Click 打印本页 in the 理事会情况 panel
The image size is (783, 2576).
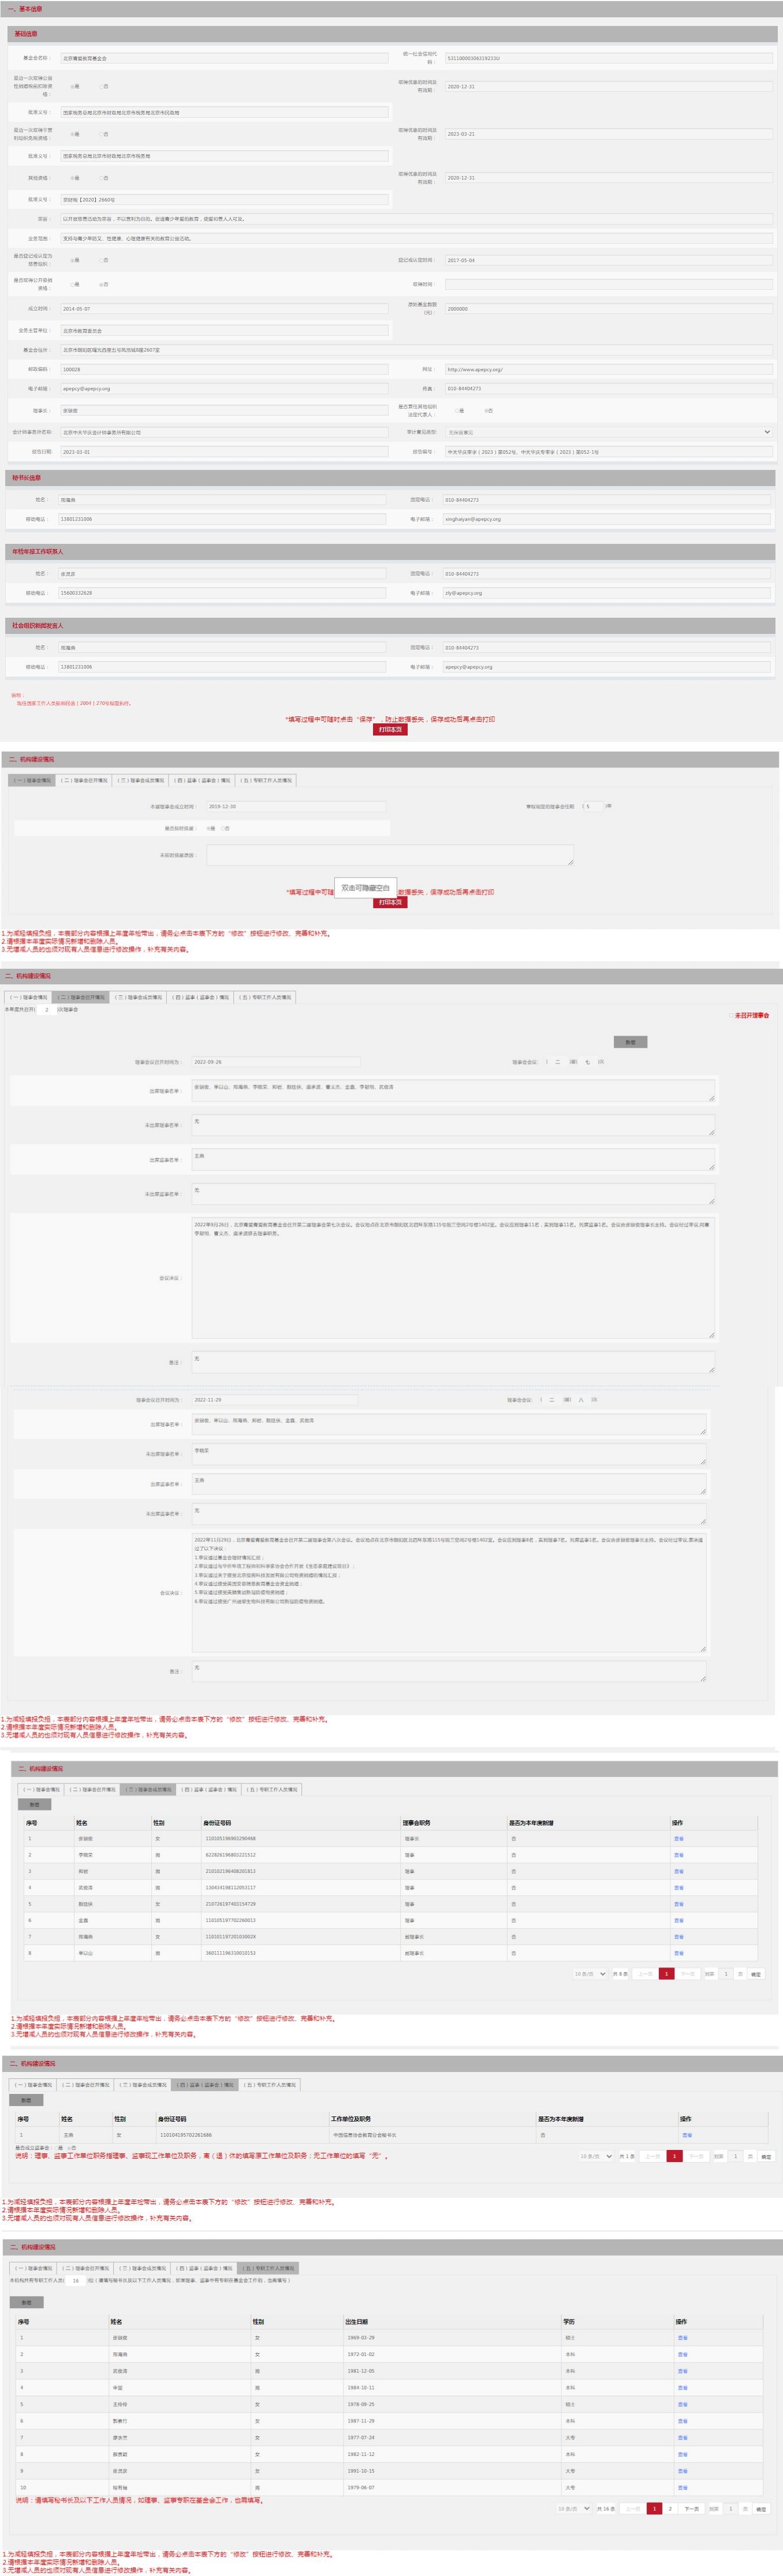390,902
